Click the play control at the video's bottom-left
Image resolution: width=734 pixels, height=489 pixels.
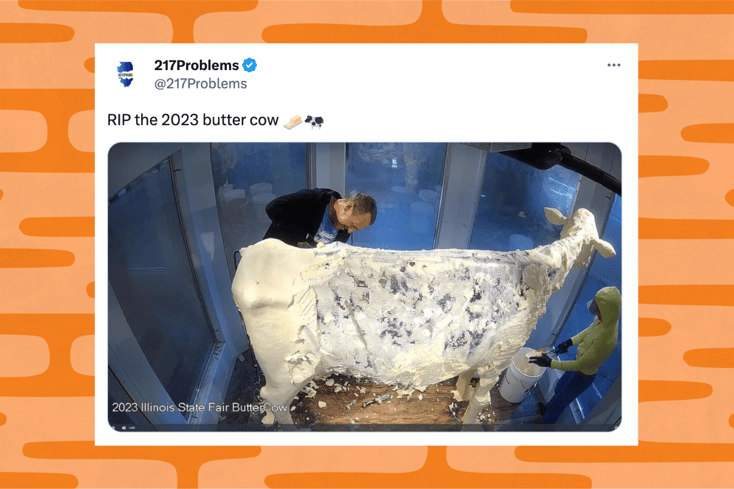point(113,428)
